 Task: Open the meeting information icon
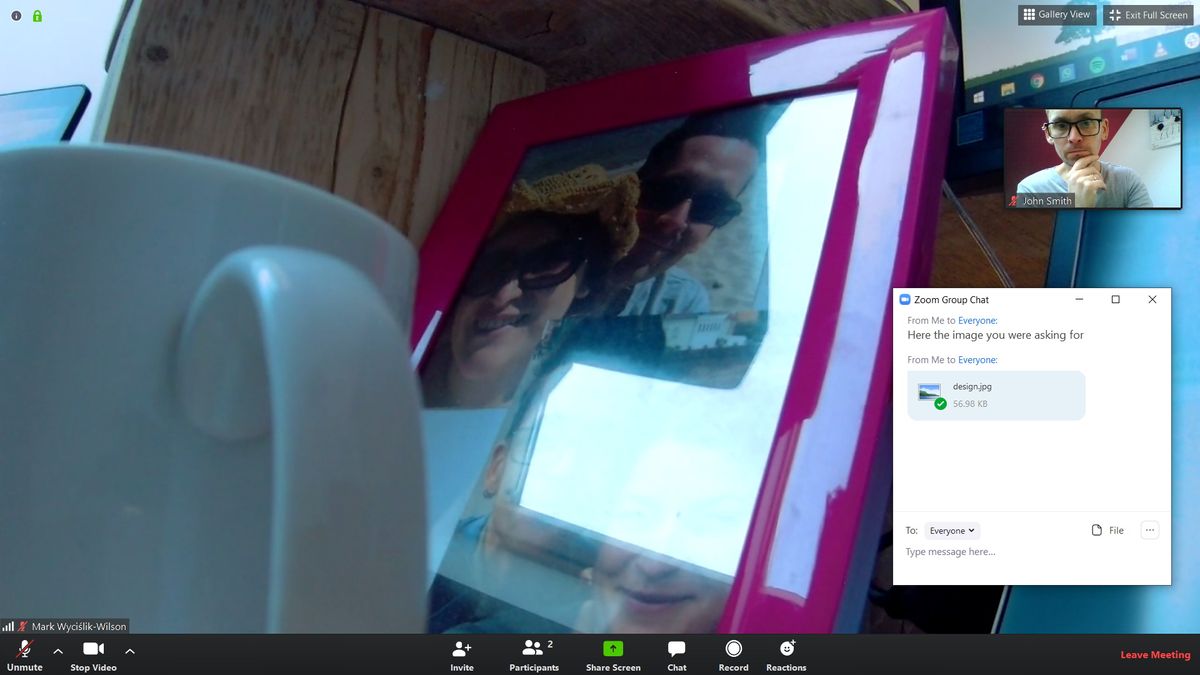pyautogui.click(x=14, y=15)
